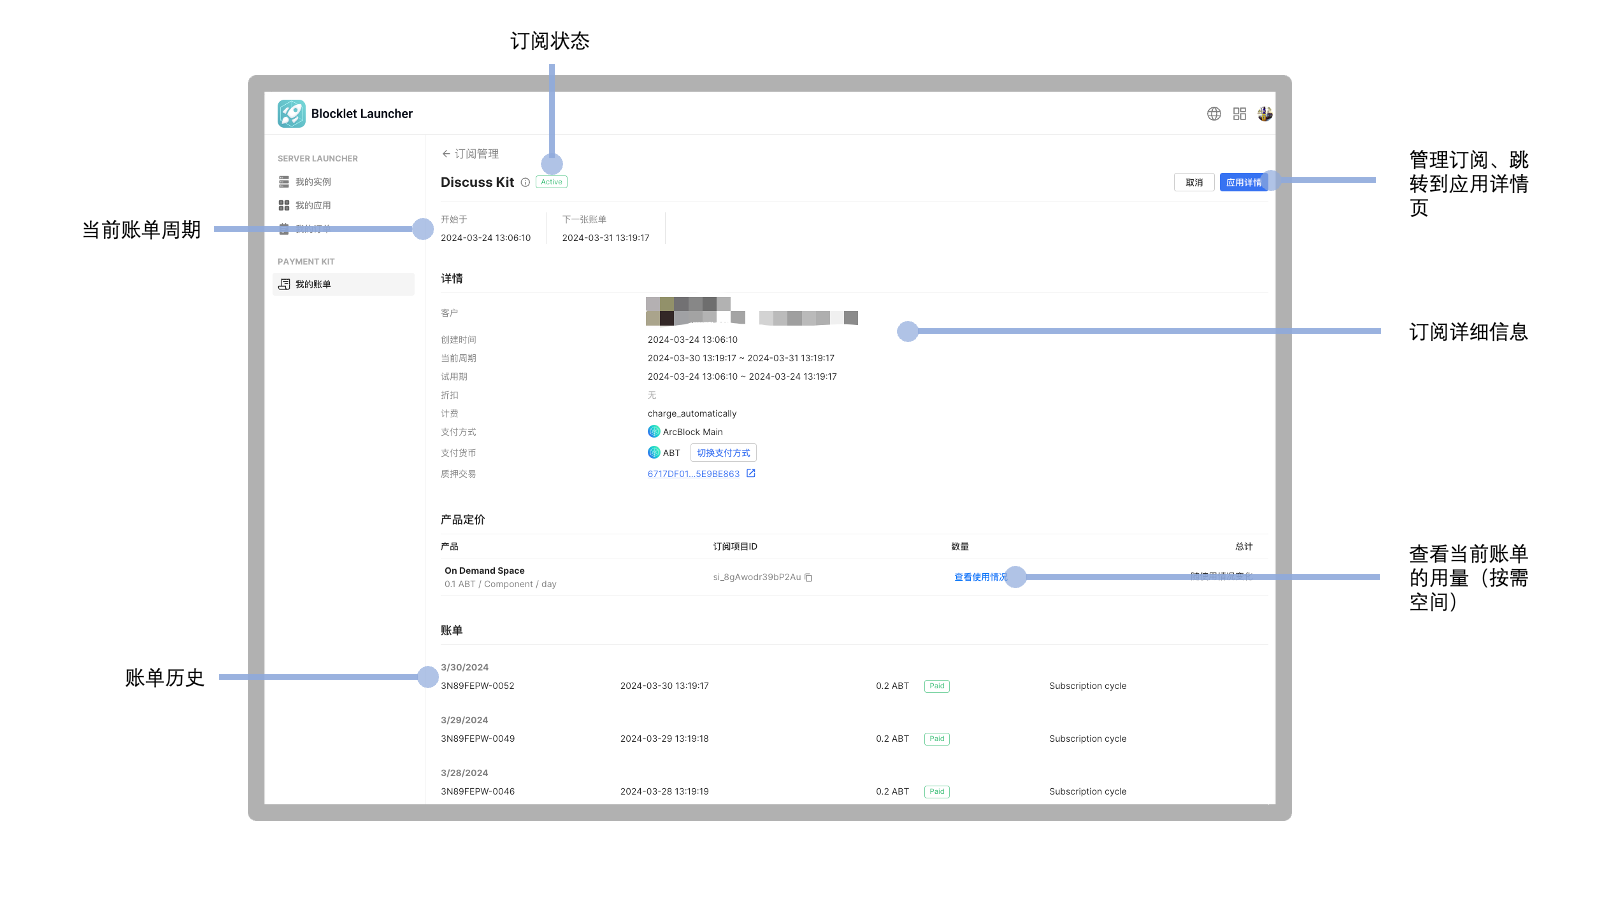
Task: Open invoice 3N89FEPW-0049
Action: pos(477,739)
